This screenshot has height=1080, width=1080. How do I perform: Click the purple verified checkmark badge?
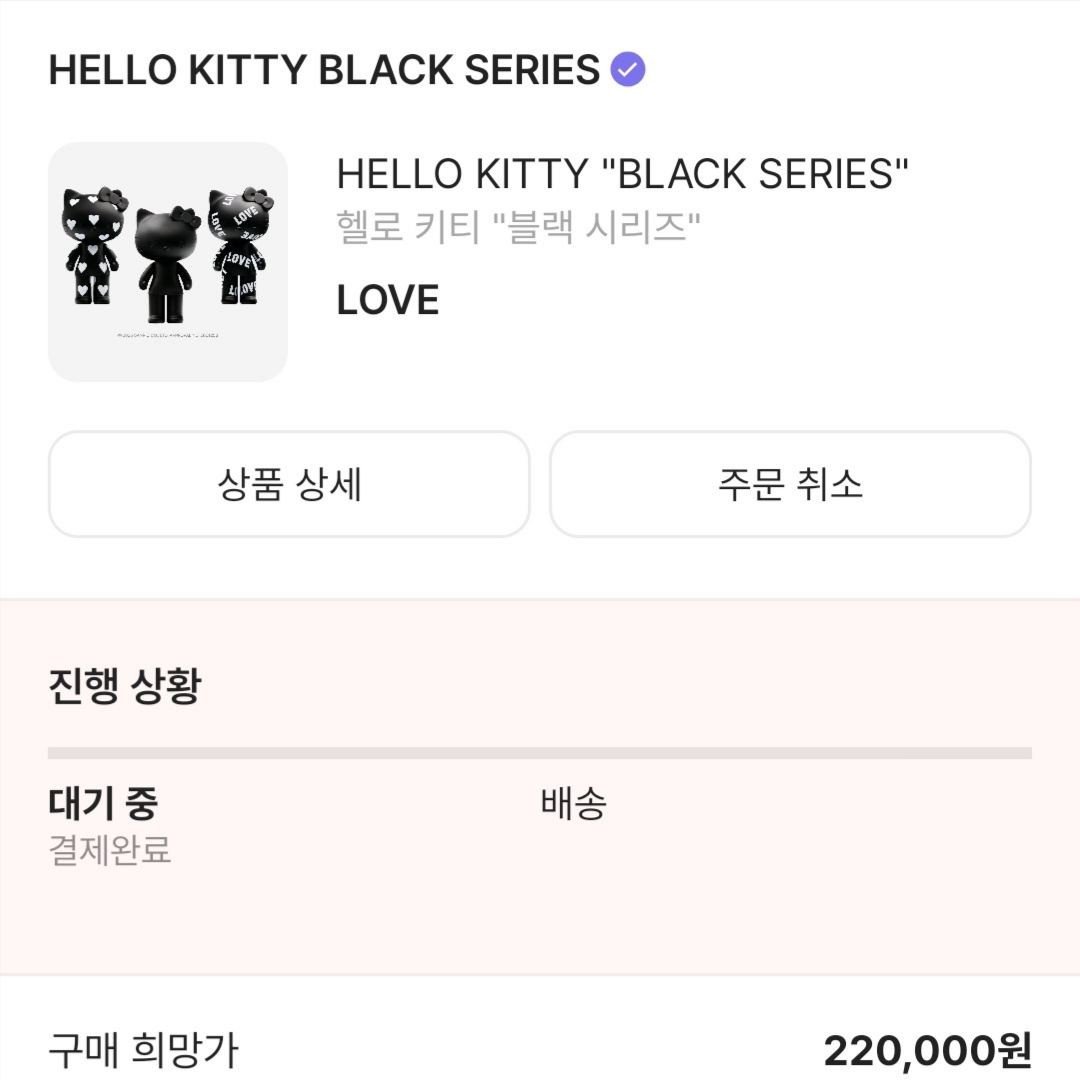[x=627, y=70]
